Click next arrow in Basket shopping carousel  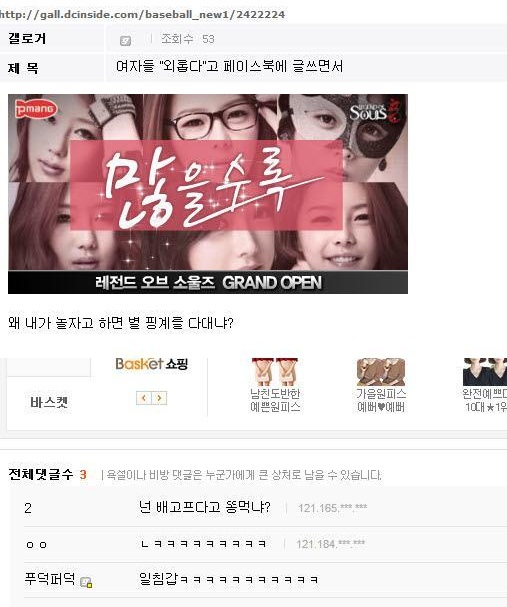coord(159,398)
